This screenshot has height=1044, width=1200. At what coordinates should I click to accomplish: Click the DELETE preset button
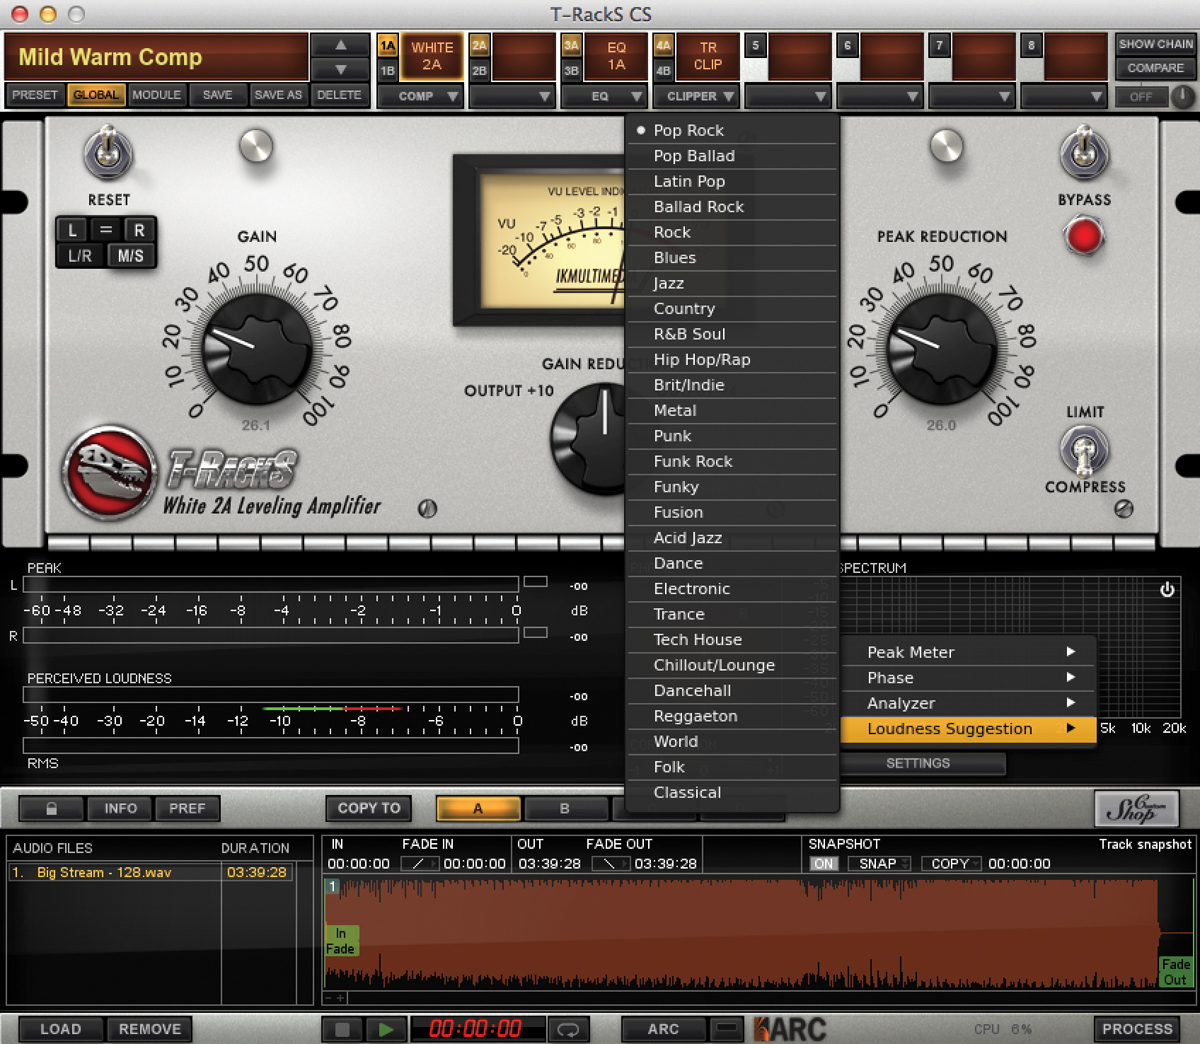pos(340,95)
